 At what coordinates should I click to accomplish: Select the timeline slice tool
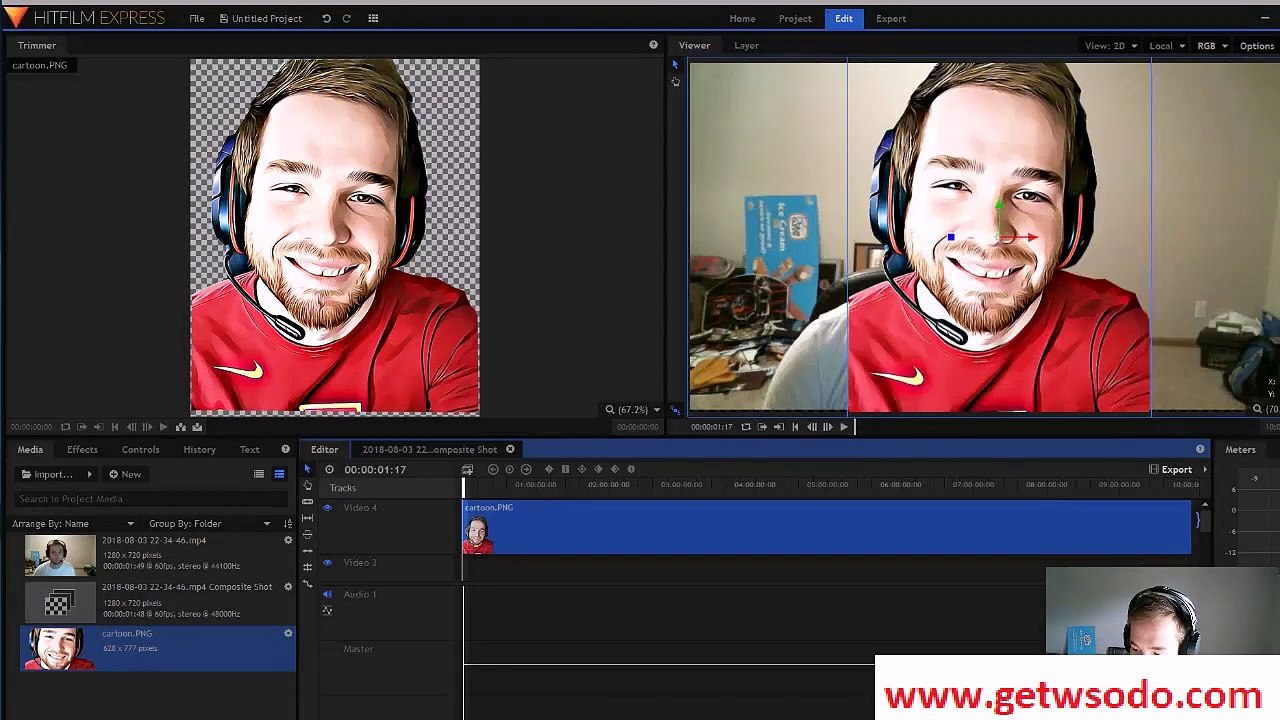click(x=307, y=501)
